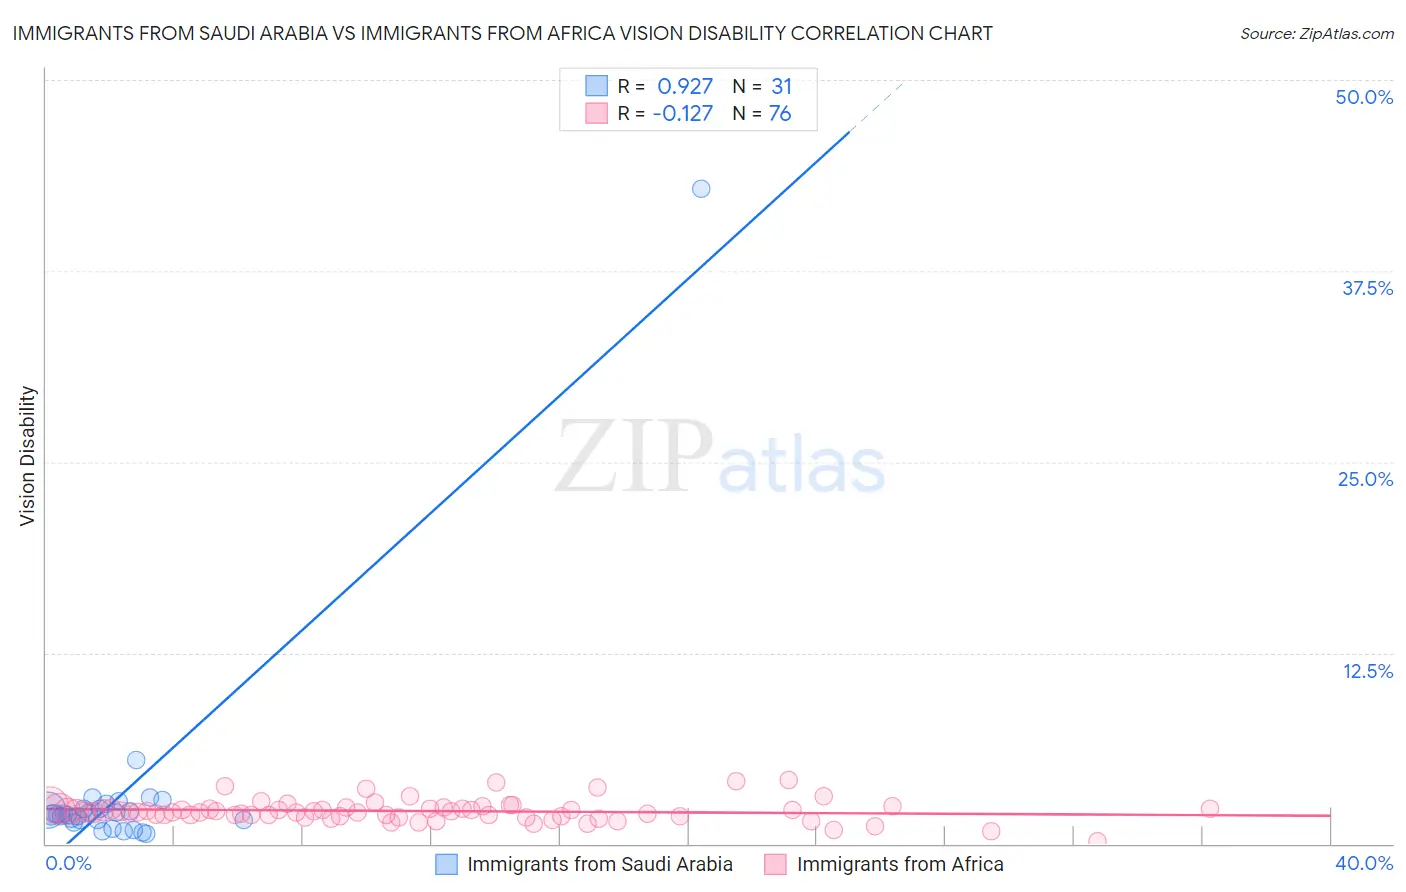Screen dimensions: 1406x892
Task: Select the Saudi Arabia blue legend swatch at bottom
Action: pyautogui.click(x=446, y=864)
